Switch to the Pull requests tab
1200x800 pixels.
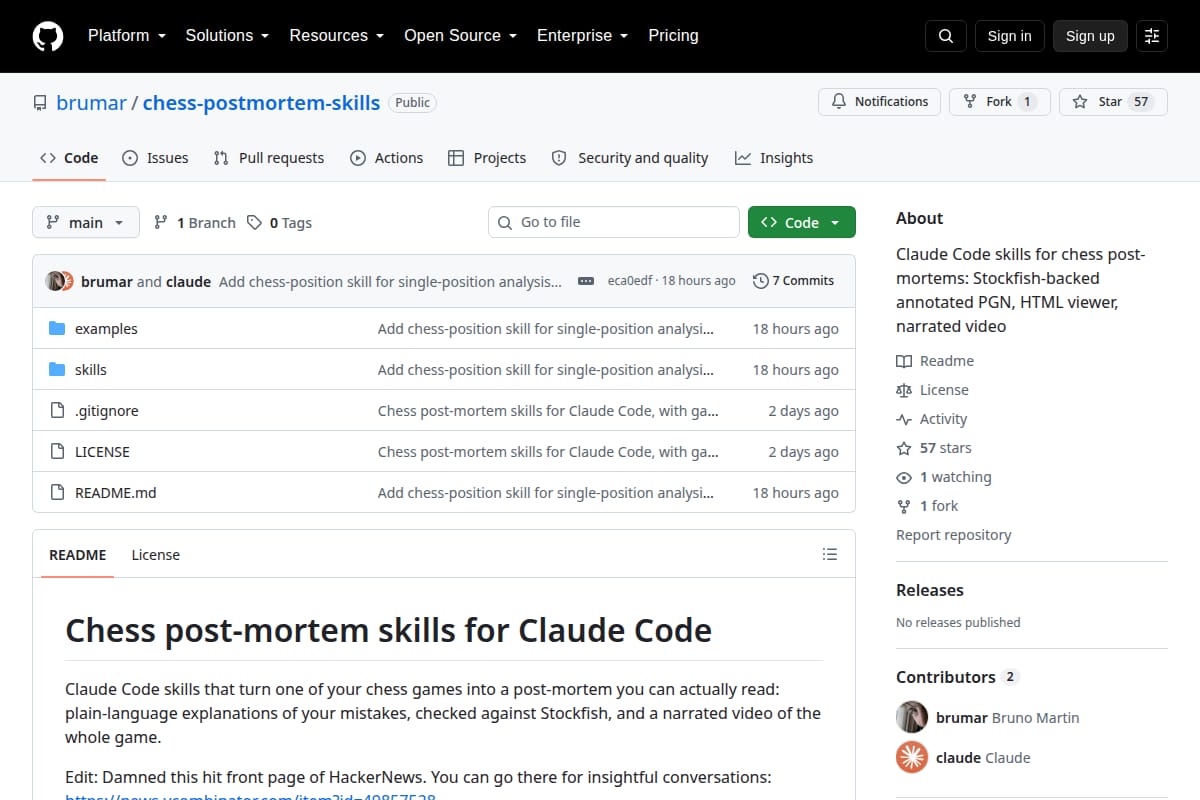269,158
